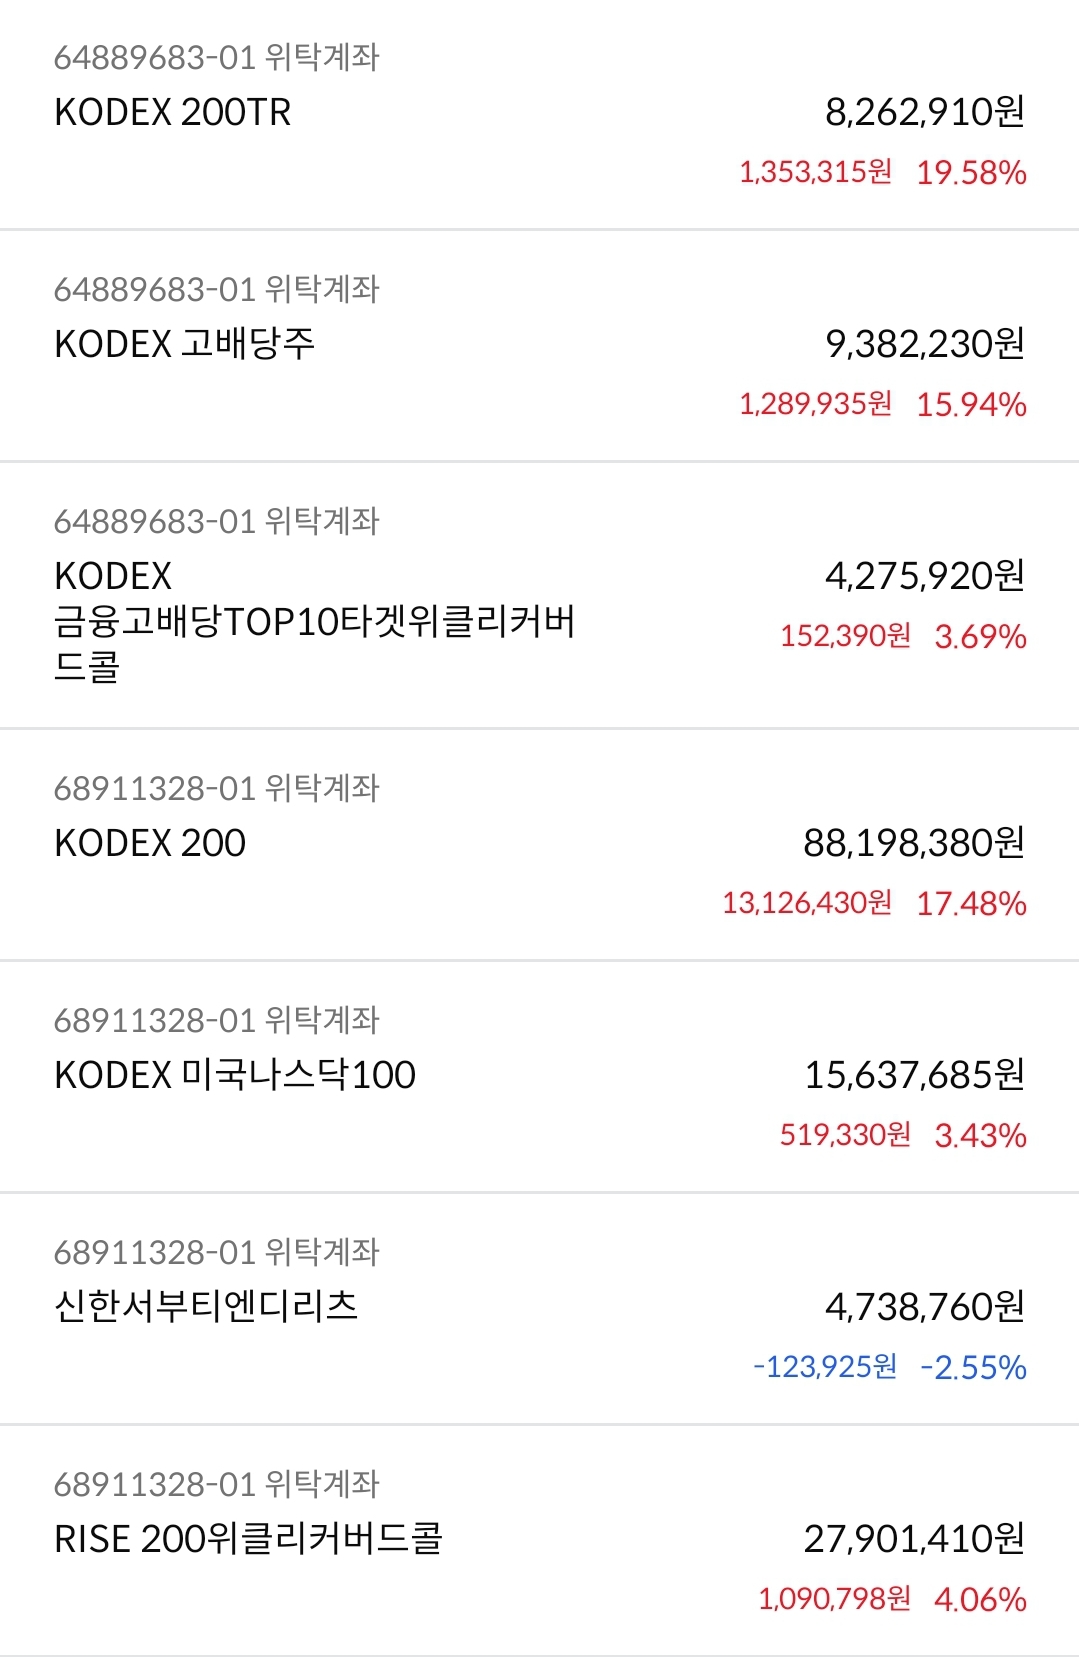
Task: Open RISE 200위클리커버드콜 holding
Action: click(539, 1541)
